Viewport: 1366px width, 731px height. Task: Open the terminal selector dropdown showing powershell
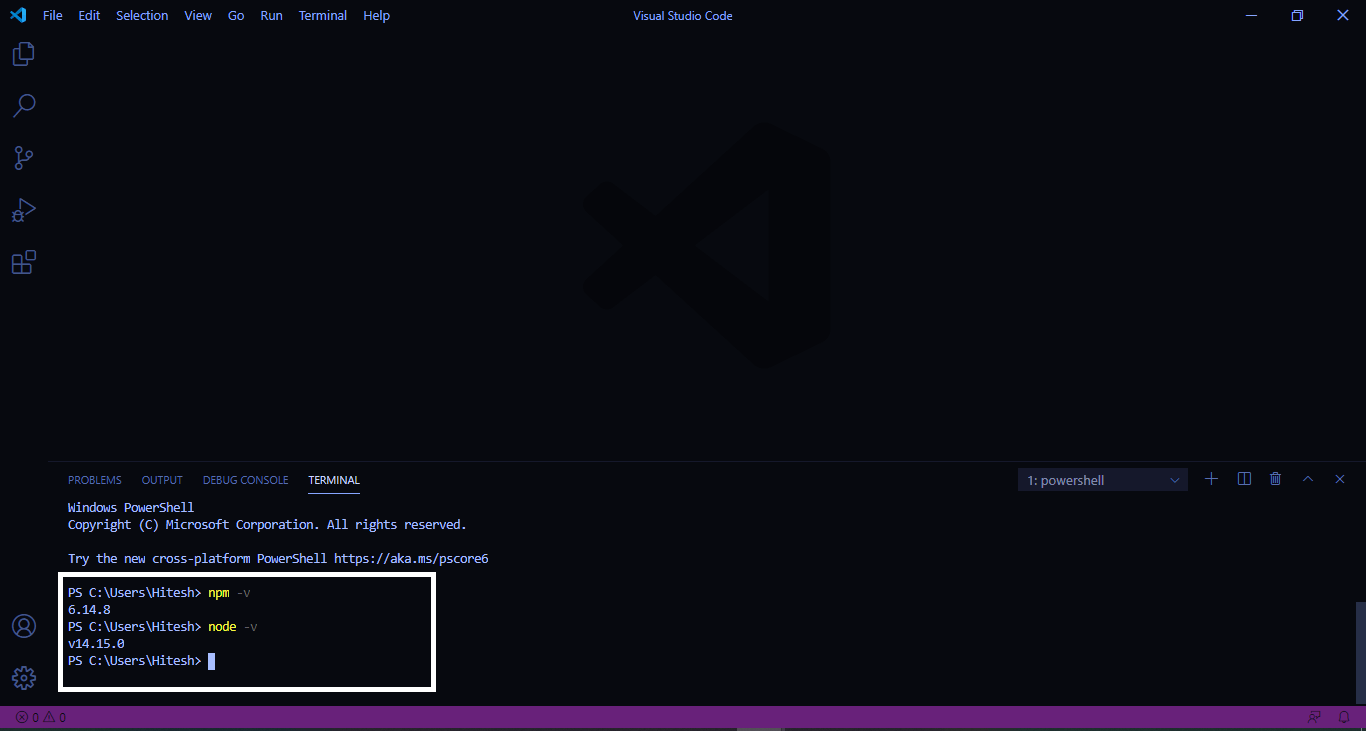coord(1103,480)
